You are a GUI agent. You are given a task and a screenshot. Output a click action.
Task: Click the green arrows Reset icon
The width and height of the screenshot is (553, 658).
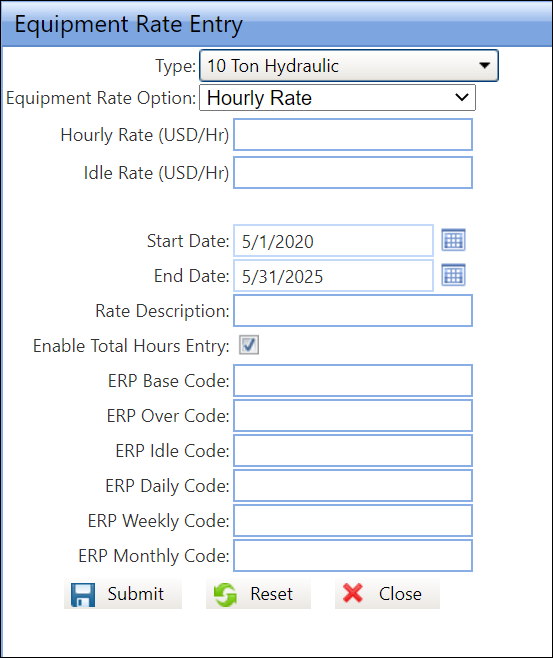point(225,594)
